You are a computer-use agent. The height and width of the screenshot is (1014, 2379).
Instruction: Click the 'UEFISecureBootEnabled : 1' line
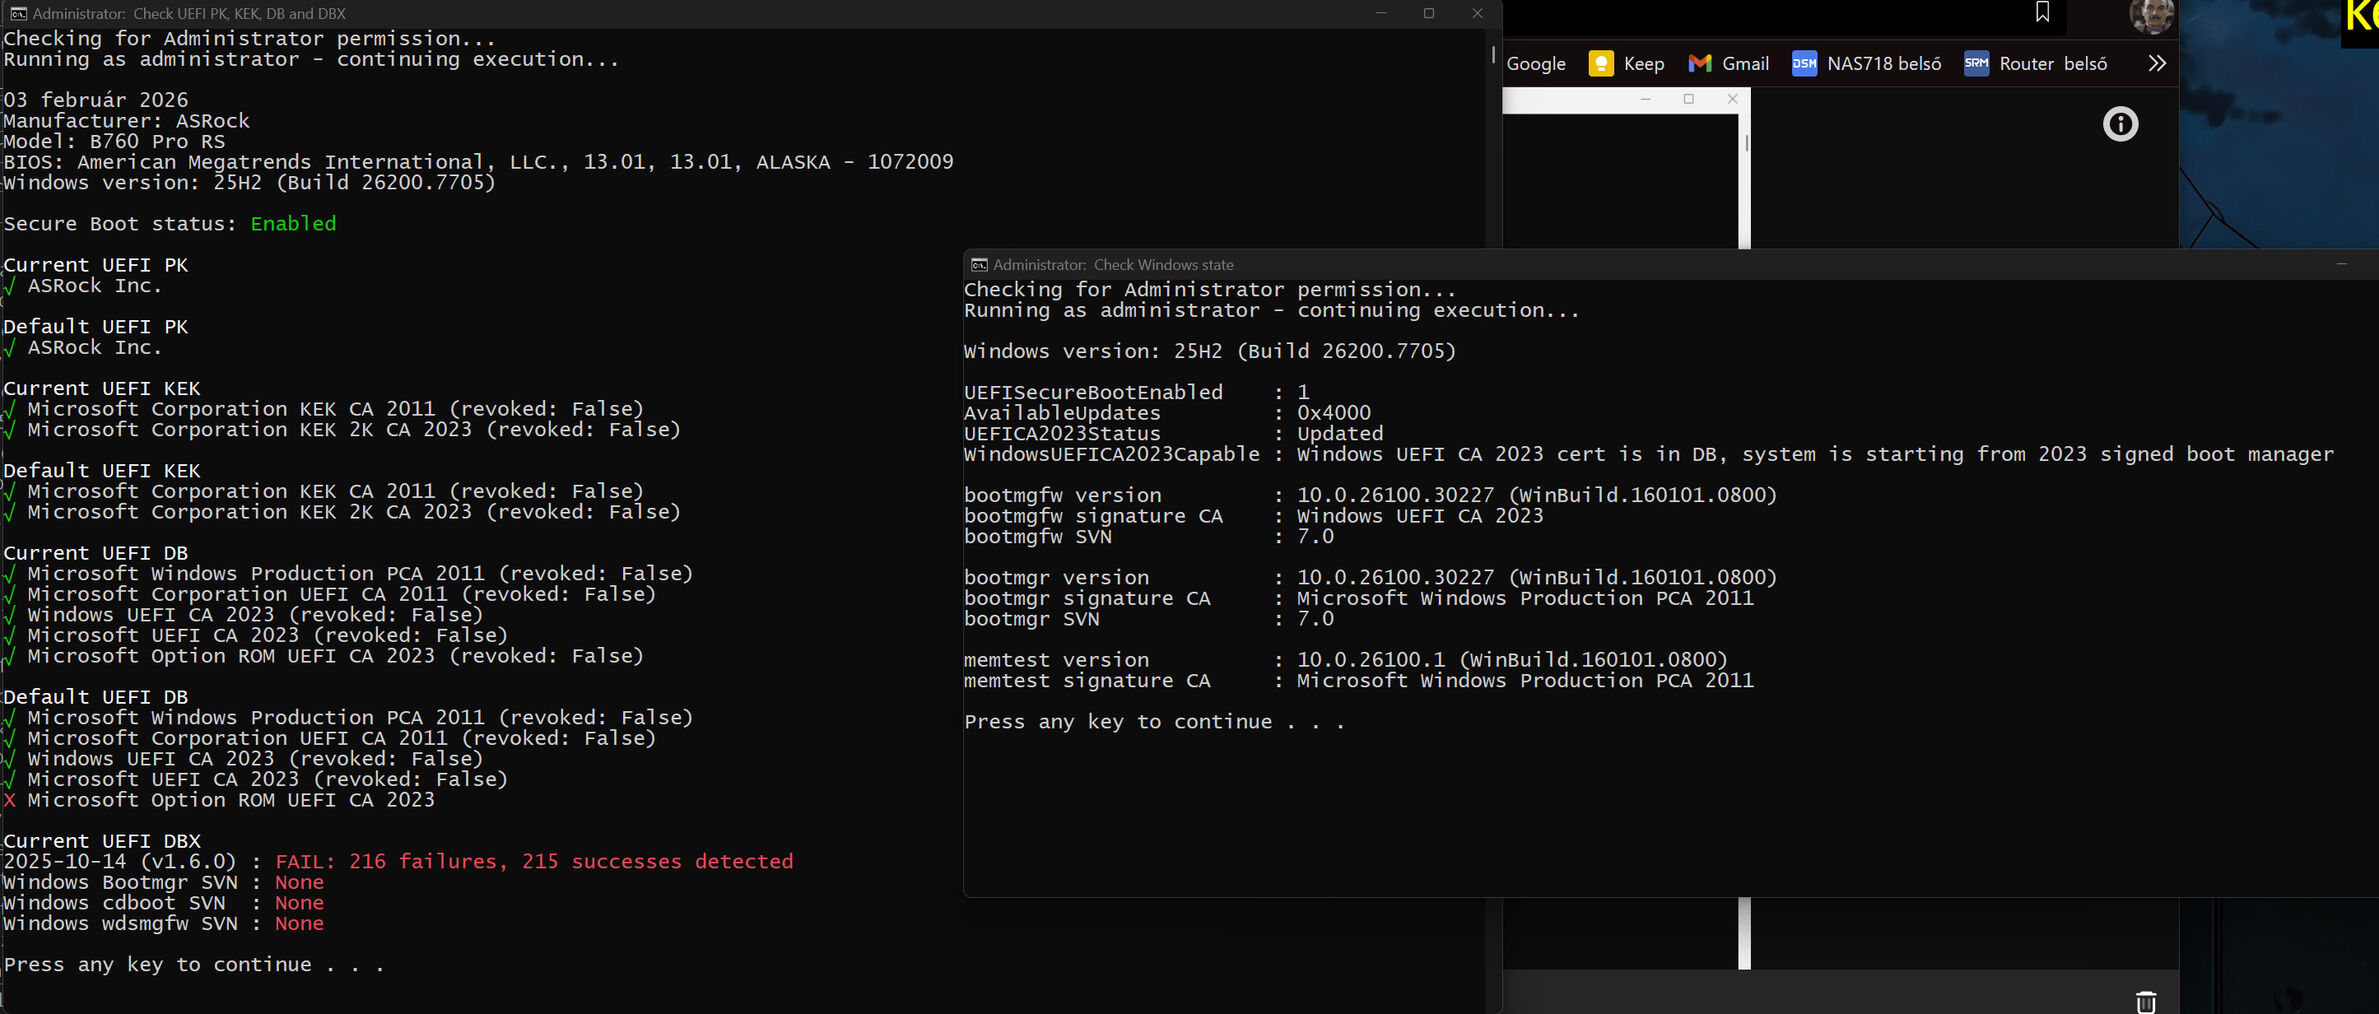click(1136, 392)
